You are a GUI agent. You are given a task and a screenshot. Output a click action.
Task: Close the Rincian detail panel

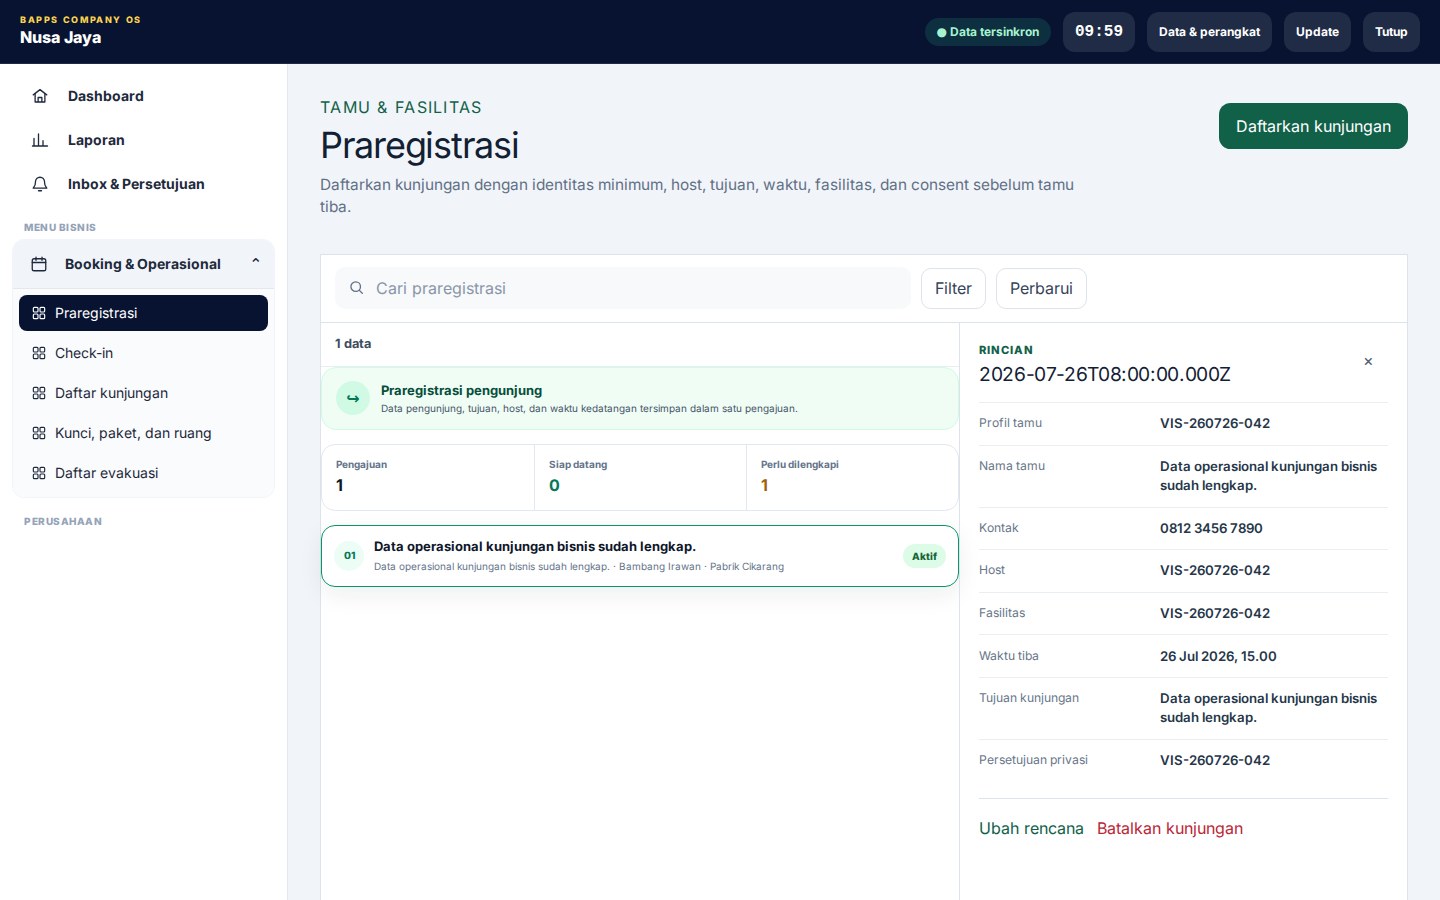point(1368,362)
